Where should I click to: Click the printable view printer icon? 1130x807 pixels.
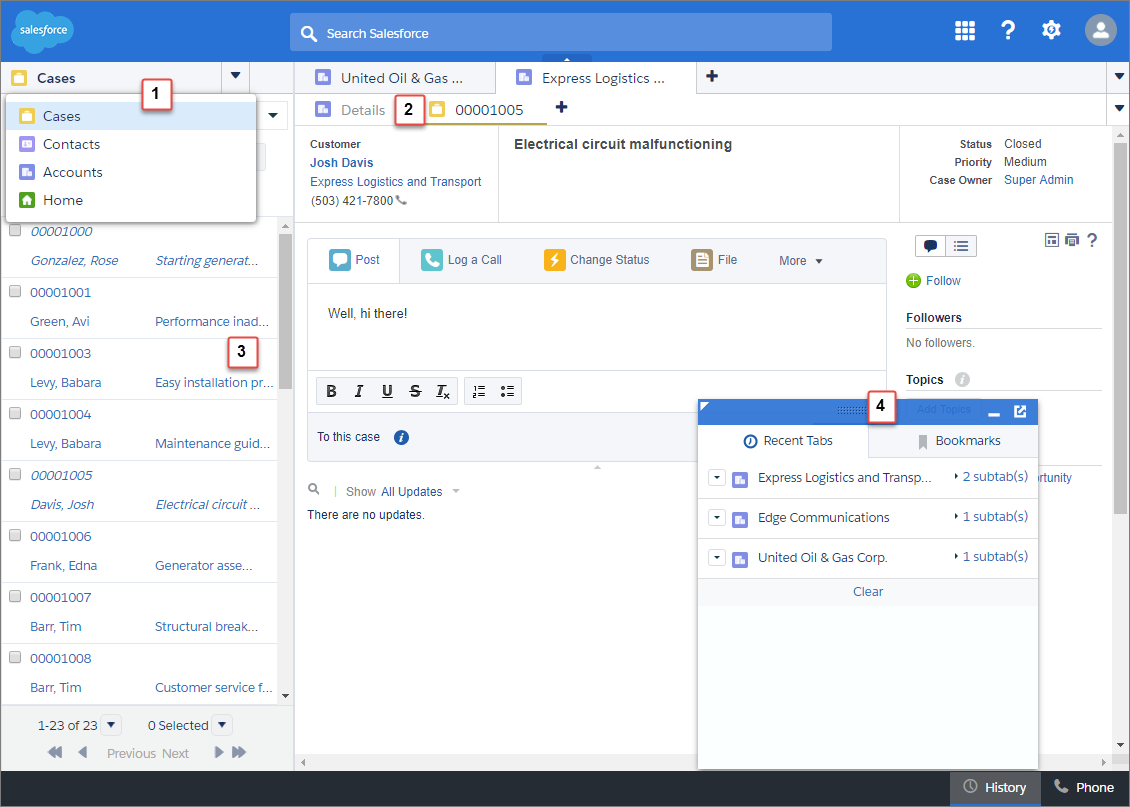point(1072,240)
